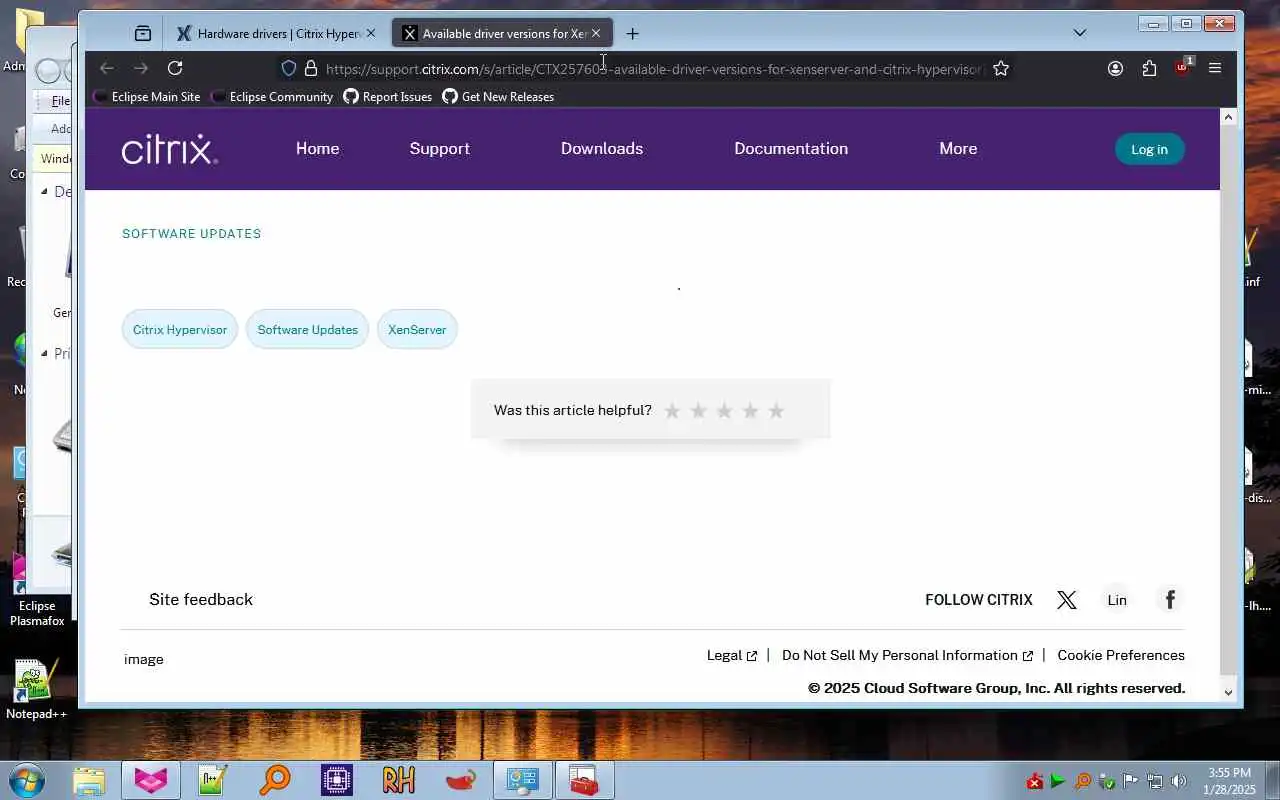Open the Legal footer link
Viewport: 1280px width, 800px height.
pos(732,655)
